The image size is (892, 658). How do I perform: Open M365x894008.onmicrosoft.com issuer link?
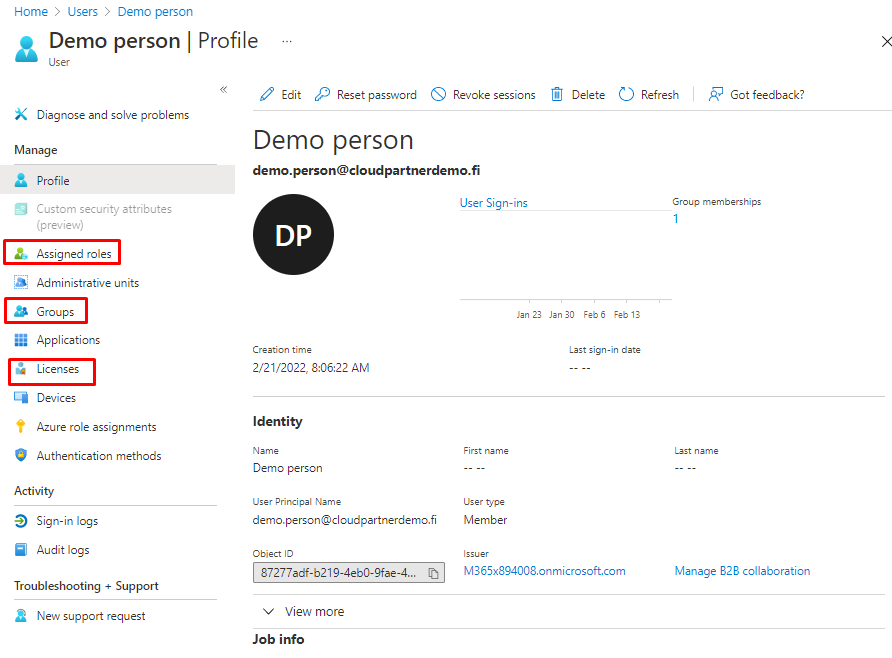[544, 571]
